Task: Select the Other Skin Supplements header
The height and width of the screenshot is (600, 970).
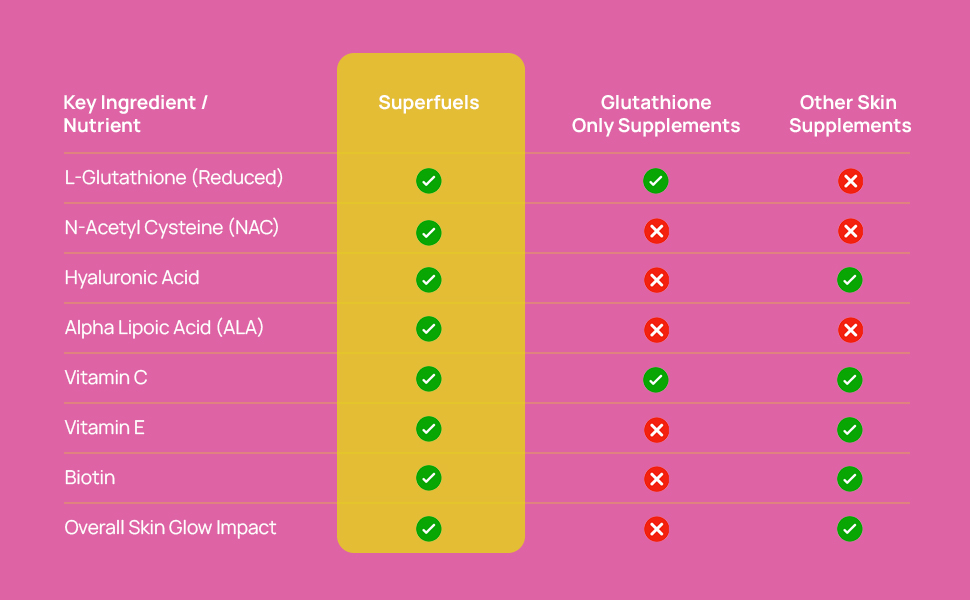Action: [x=849, y=114]
